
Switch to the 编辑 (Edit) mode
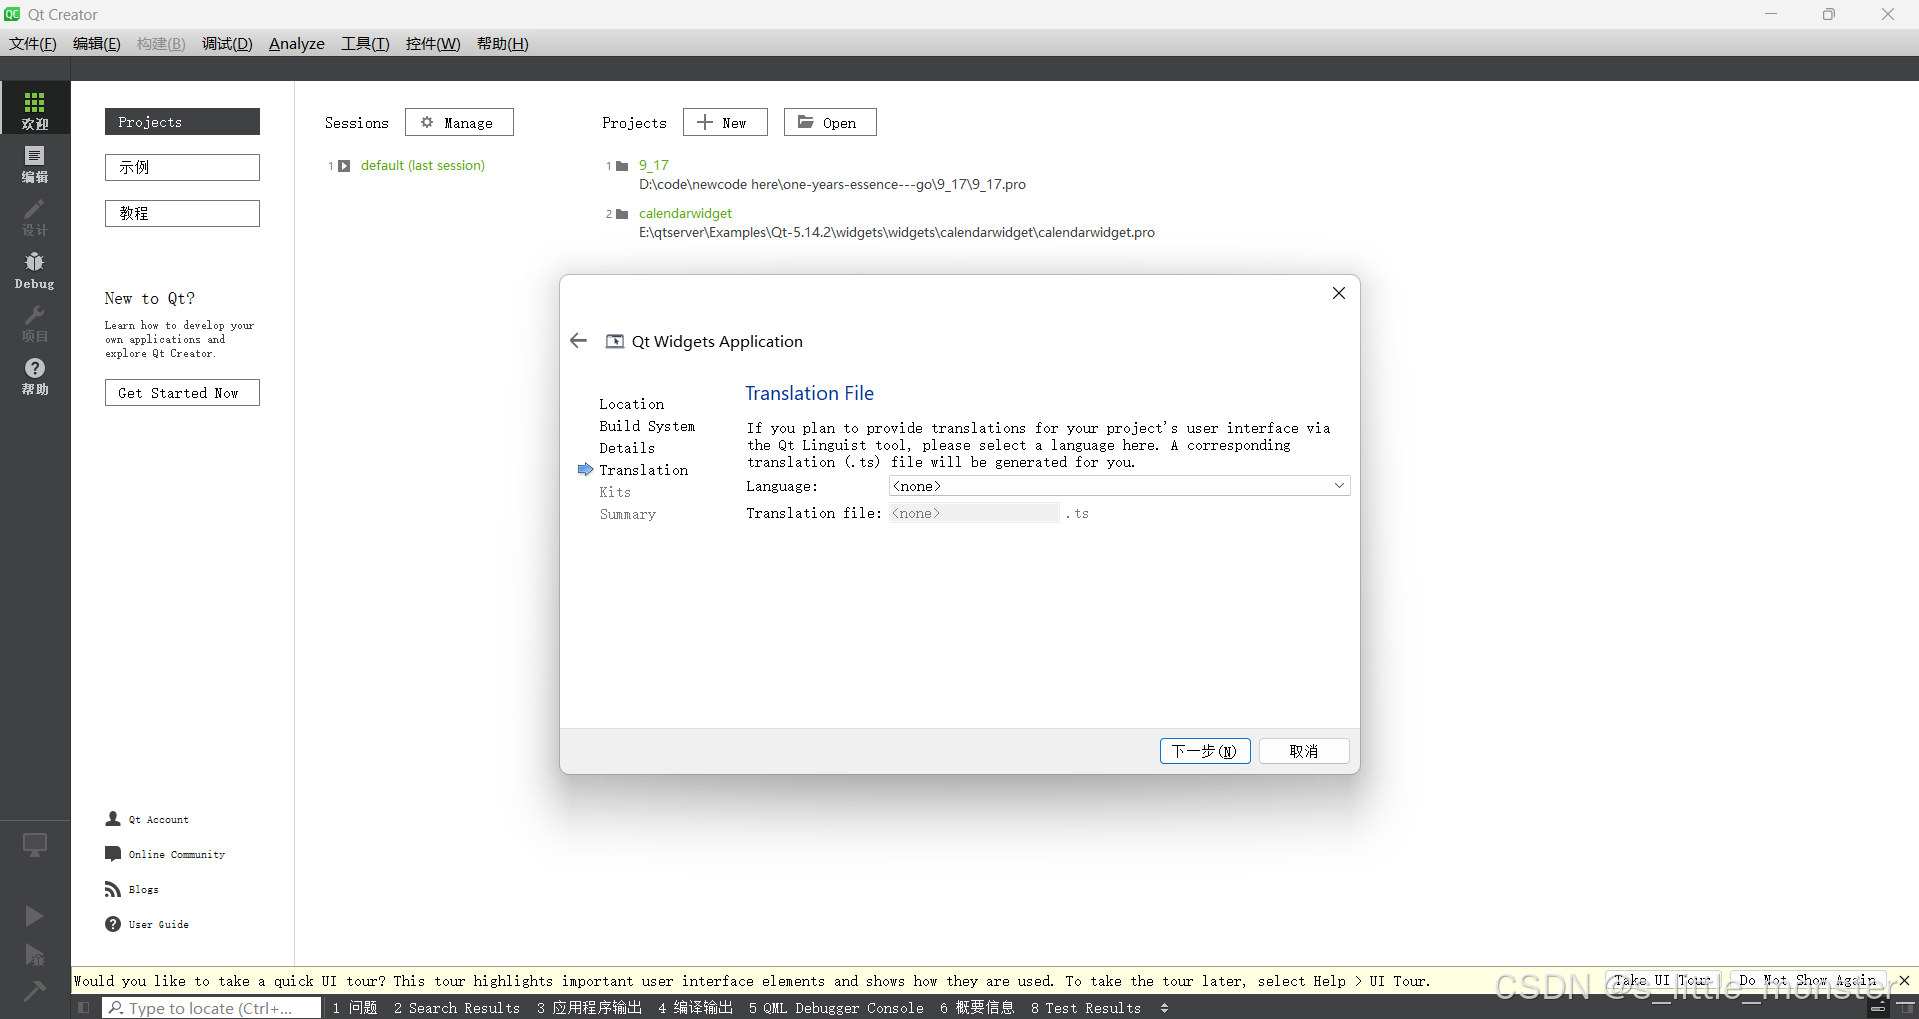coord(35,163)
